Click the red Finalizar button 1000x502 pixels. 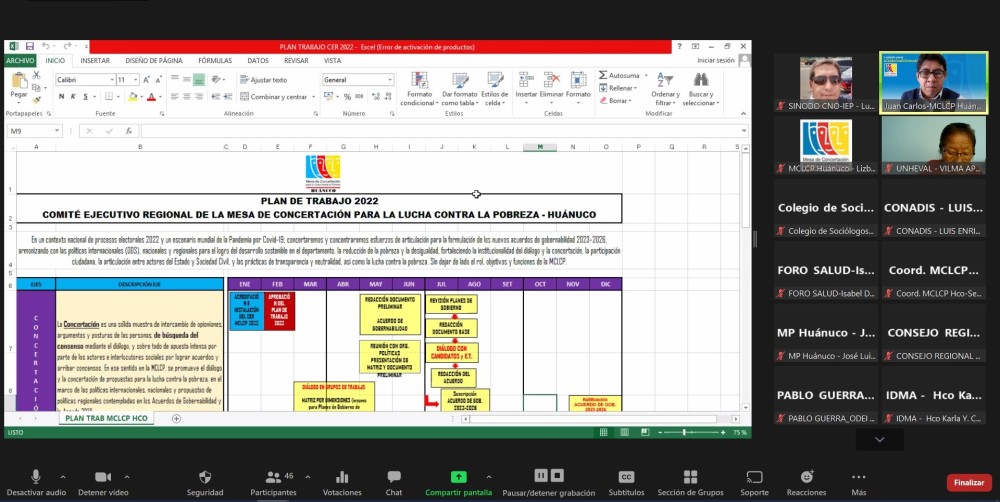pos(968,482)
